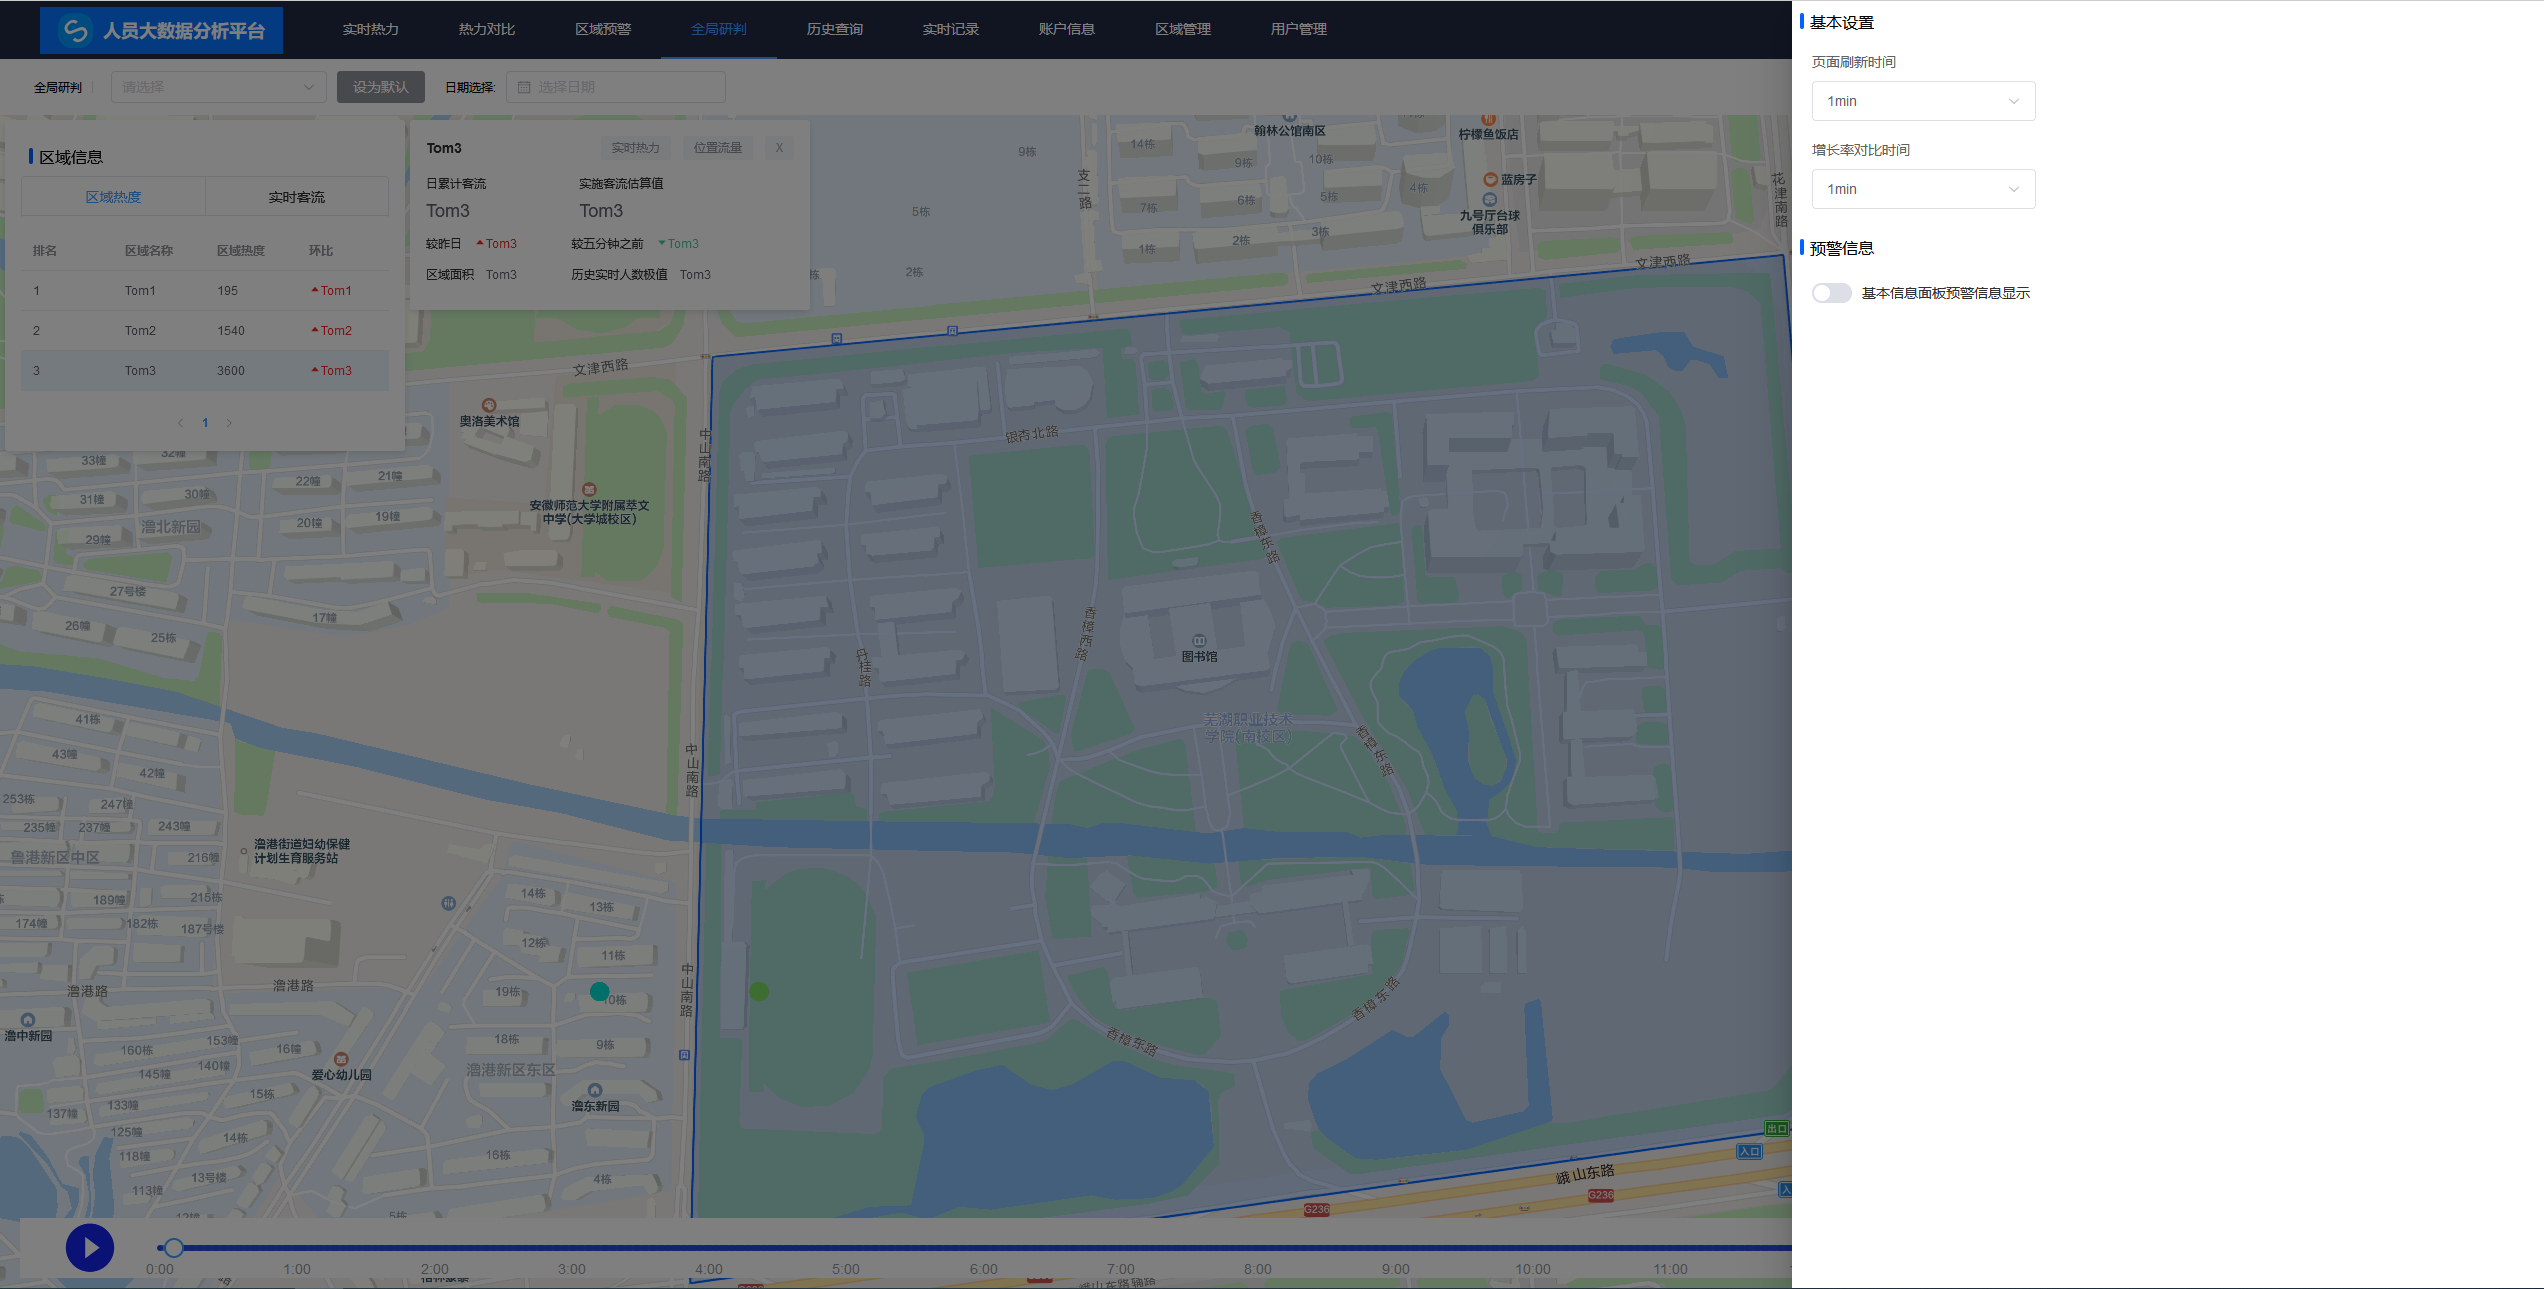Click the teal heat point marker on map
This screenshot has height=1289, width=2544.
click(600, 991)
